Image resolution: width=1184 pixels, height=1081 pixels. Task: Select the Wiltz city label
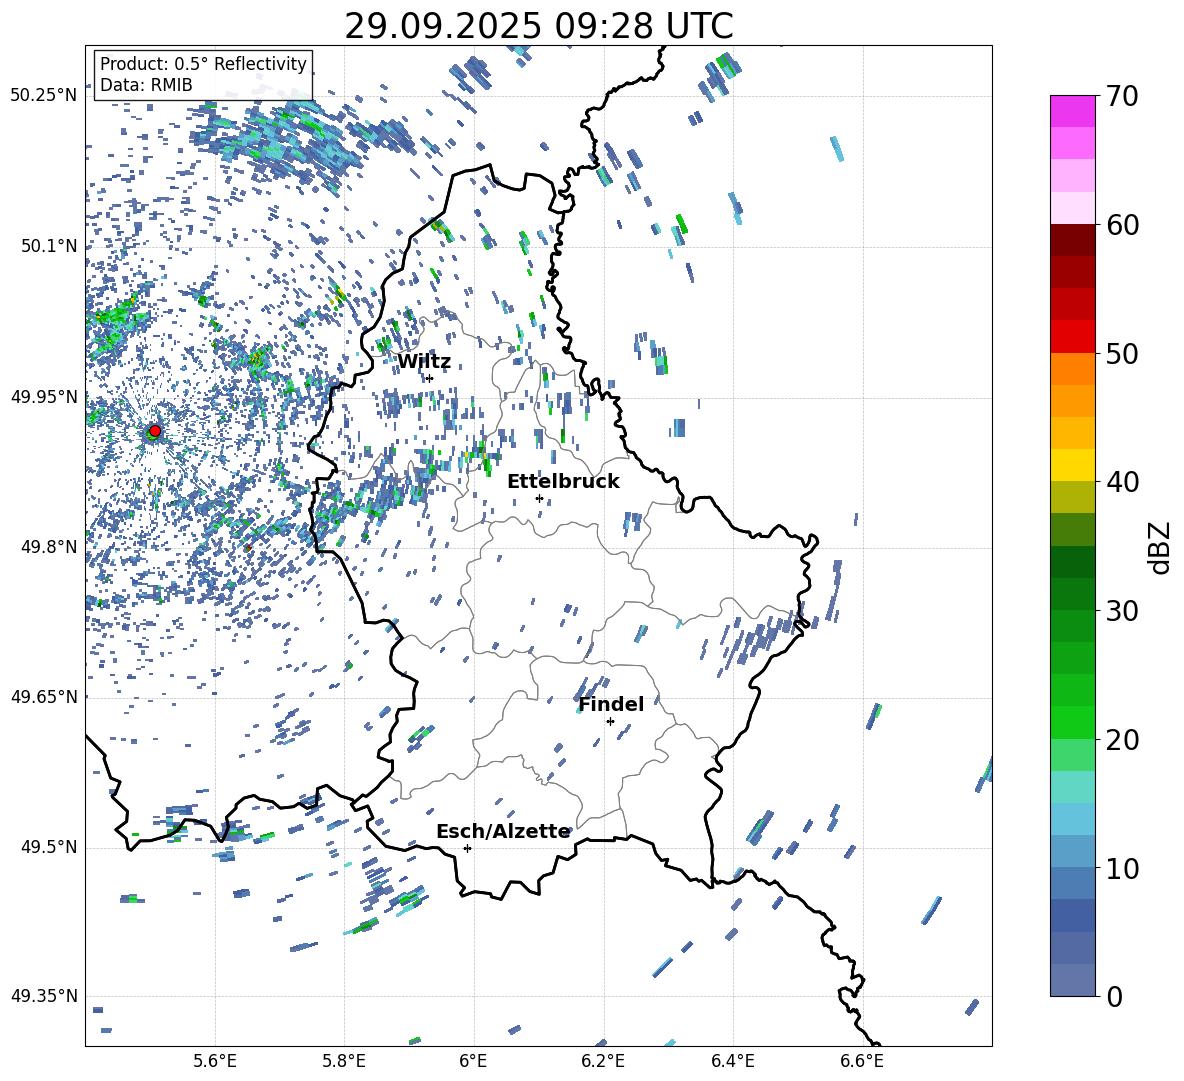tap(424, 362)
